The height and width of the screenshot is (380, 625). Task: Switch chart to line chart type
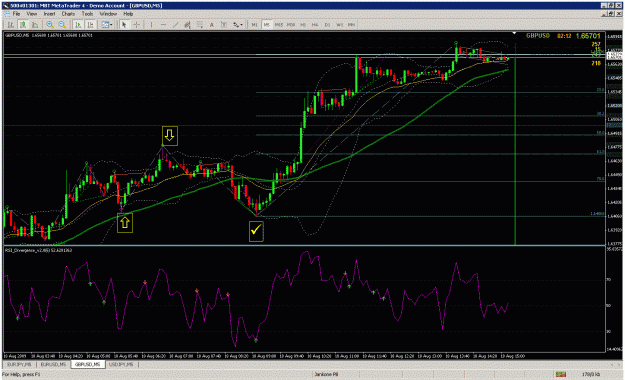[x=35, y=25]
